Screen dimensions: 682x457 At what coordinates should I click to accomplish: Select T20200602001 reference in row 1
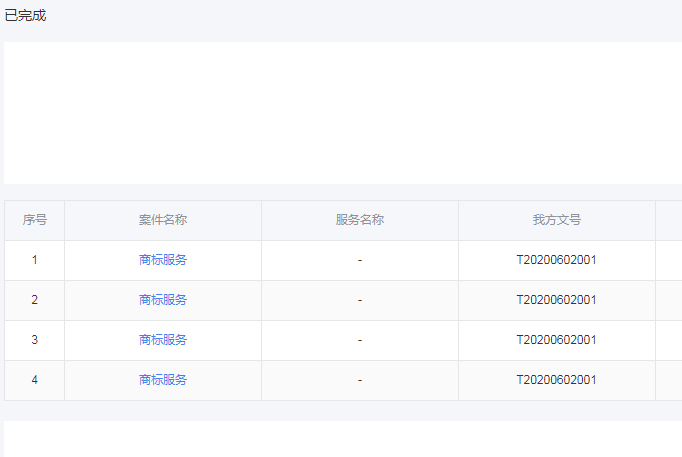point(557,260)
